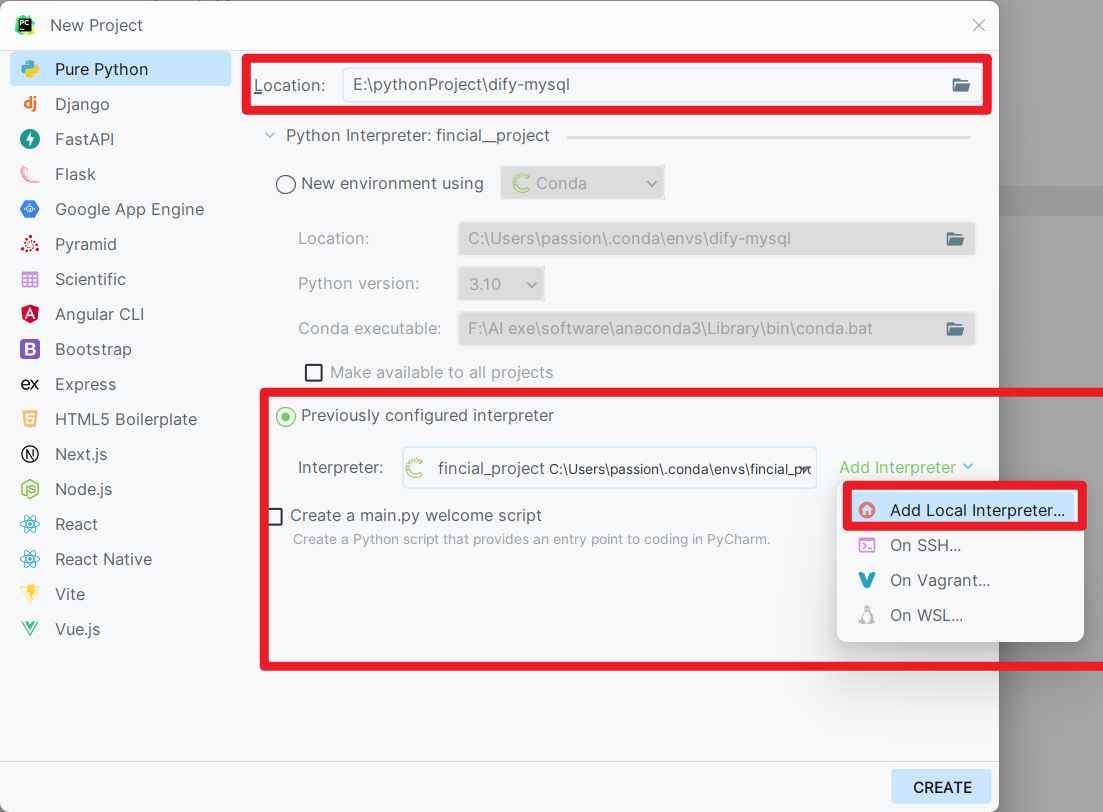Screen dimensions: 1103x812
Task: Choose On Vagrant... menu entry
Action: point(960,580)
